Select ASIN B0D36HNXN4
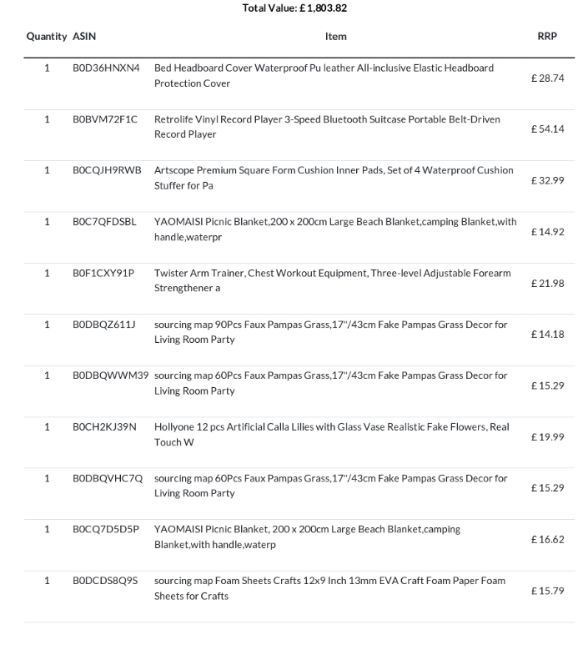 click(106, 68)
